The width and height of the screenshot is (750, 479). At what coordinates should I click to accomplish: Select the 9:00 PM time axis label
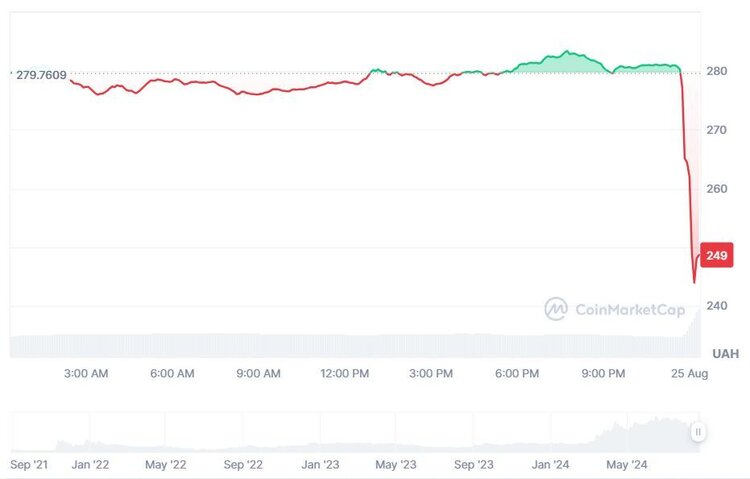(x=603, y=373)
